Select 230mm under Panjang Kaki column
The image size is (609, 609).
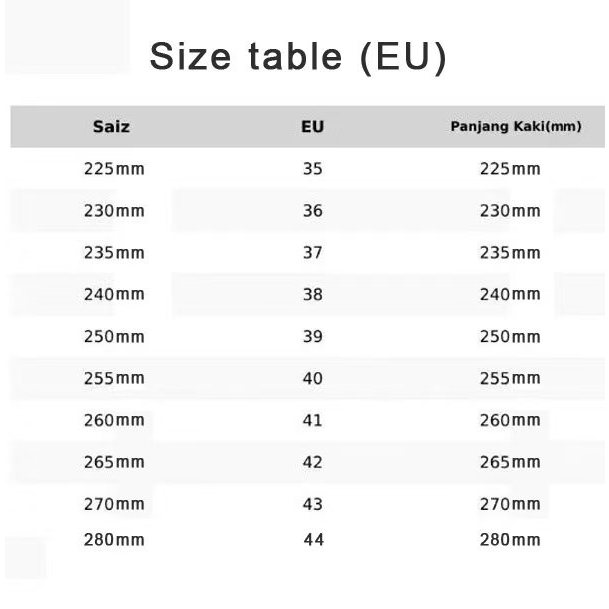(x=510, y=211)
